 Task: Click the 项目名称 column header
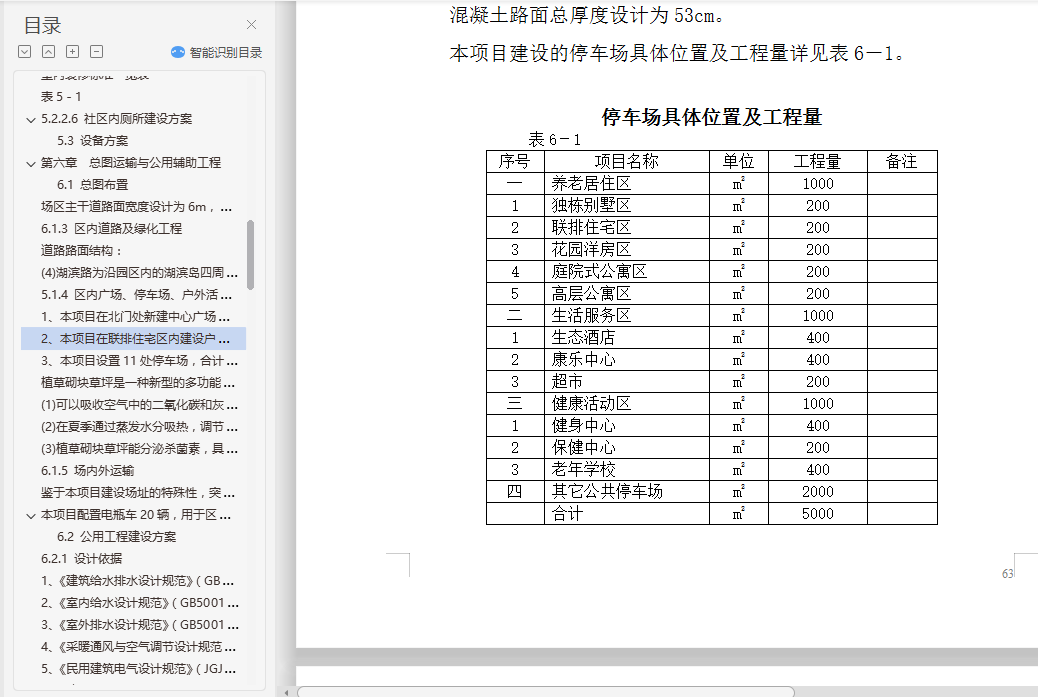[626, 162]
